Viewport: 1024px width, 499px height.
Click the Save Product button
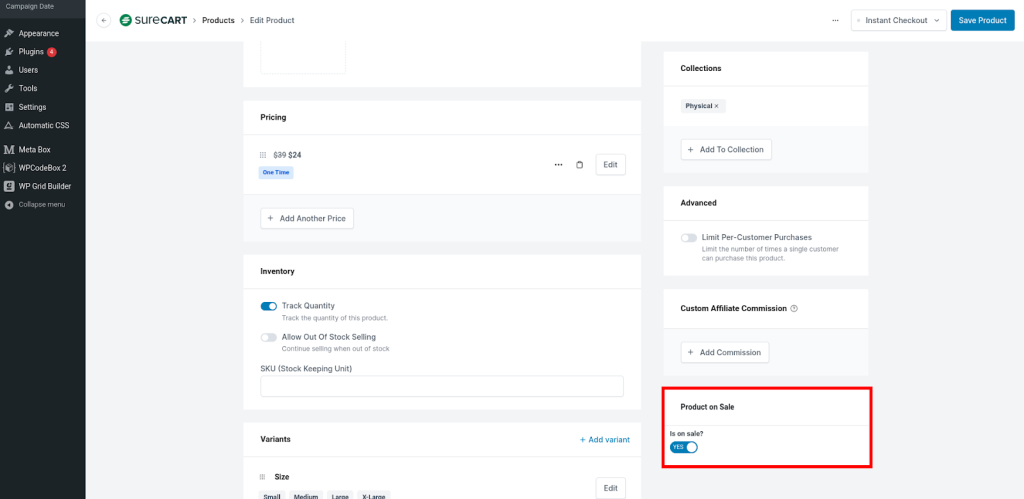(981, 20)
